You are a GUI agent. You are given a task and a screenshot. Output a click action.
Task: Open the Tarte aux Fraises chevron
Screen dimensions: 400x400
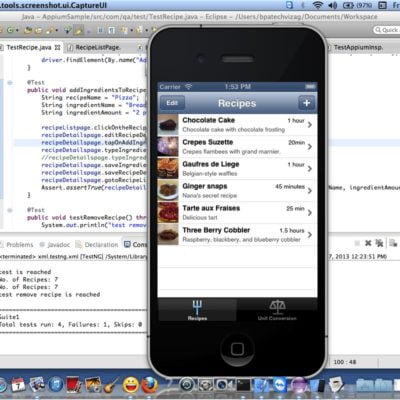310,213
